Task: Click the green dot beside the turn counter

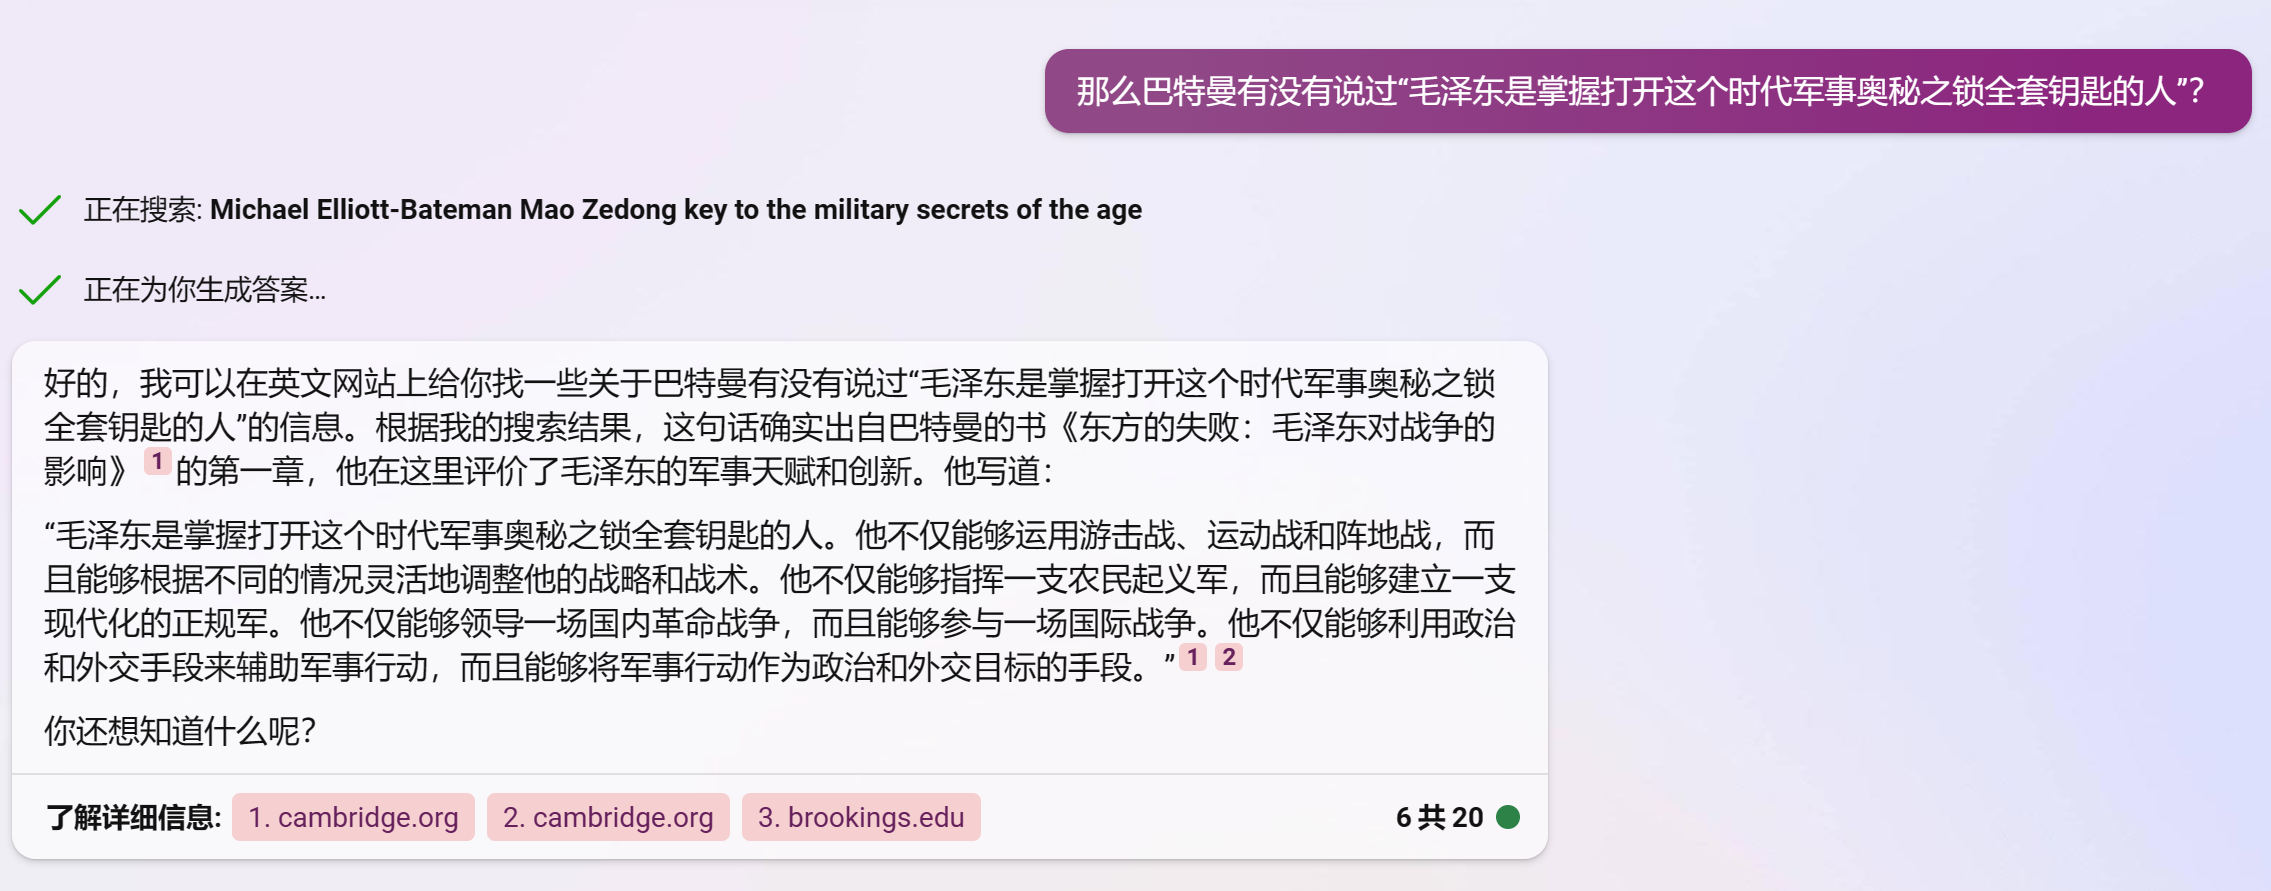Action: 1508,817
